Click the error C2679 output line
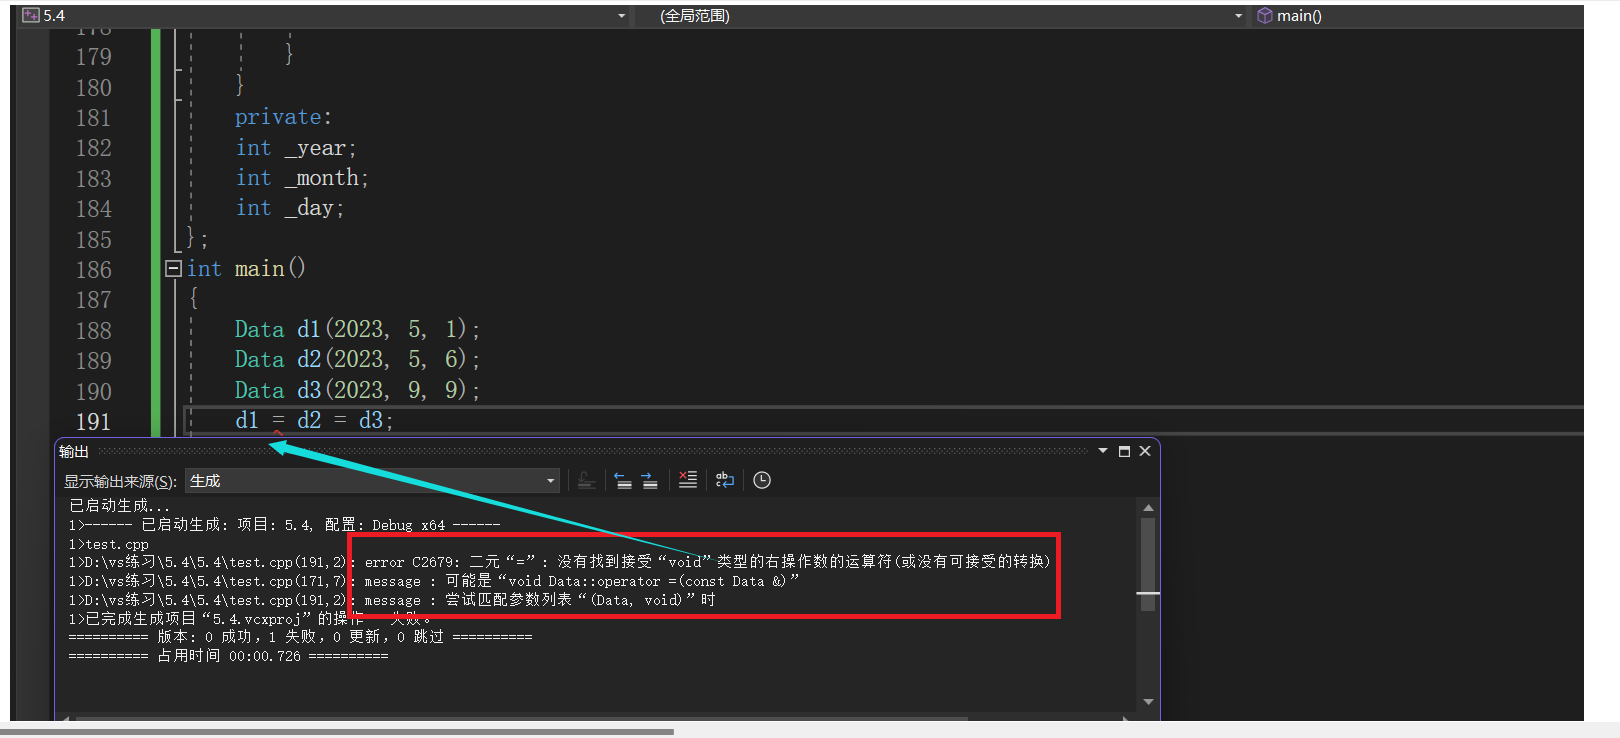 coord(560,562)
